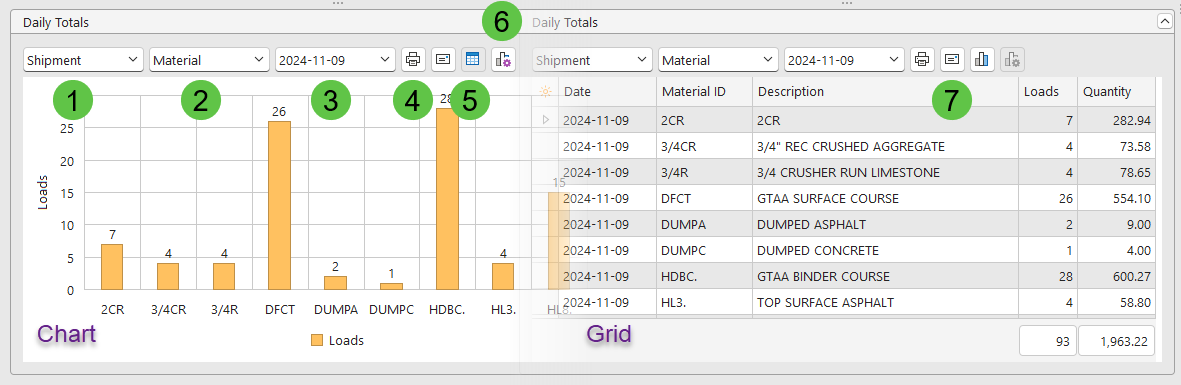Click the GTAA BINDER COURSE description

885,277
